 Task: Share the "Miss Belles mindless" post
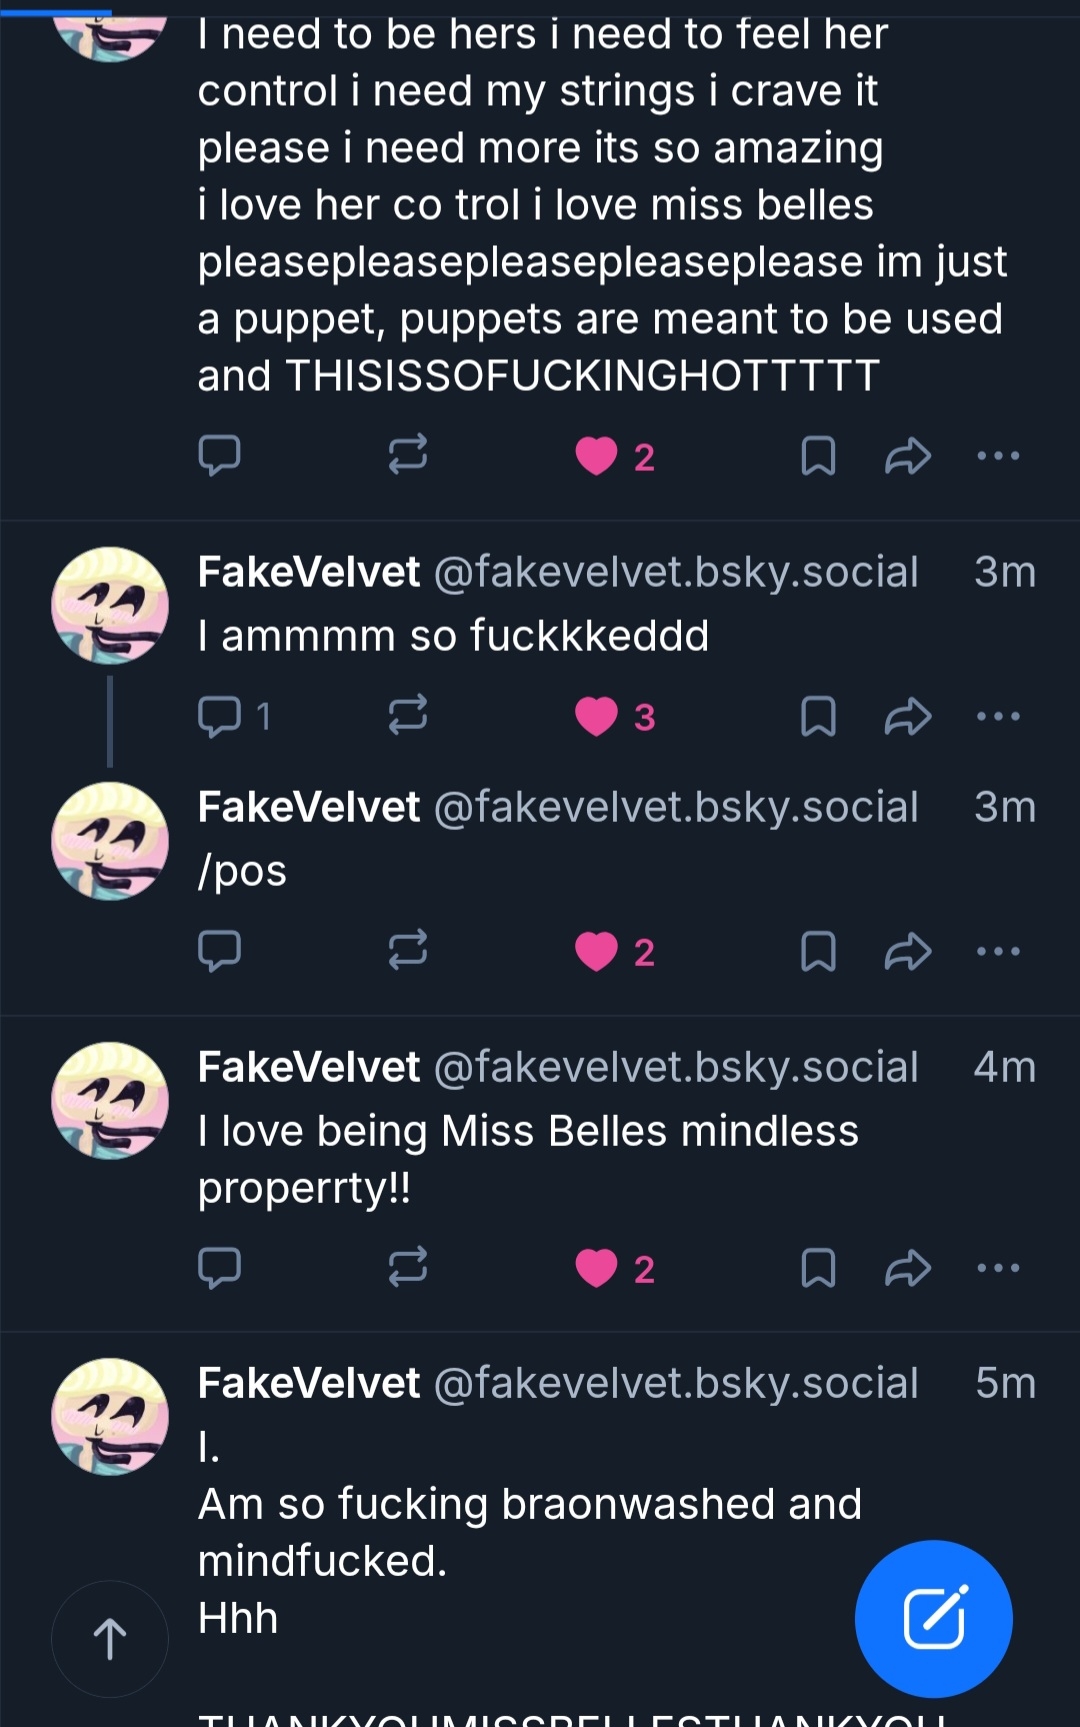point(908,1268)
